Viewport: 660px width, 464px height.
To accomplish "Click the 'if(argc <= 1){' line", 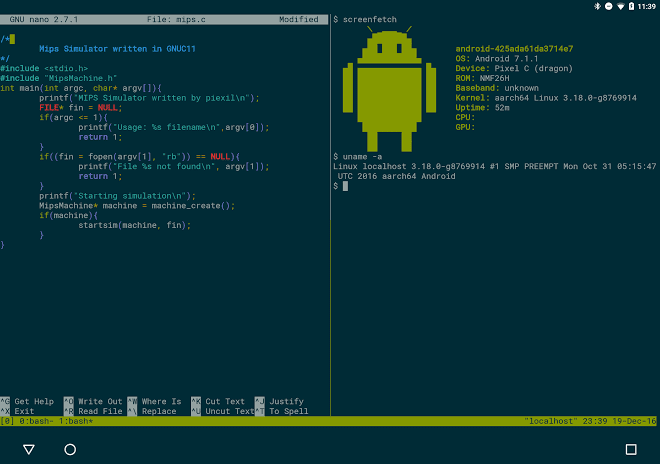I will (x=74, y=117).
